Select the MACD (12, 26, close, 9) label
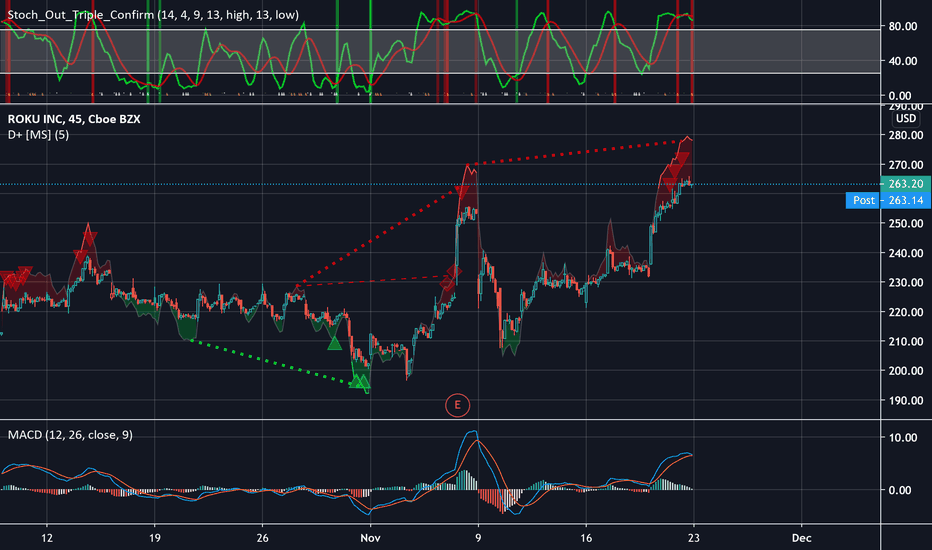 tap(70, 435)
